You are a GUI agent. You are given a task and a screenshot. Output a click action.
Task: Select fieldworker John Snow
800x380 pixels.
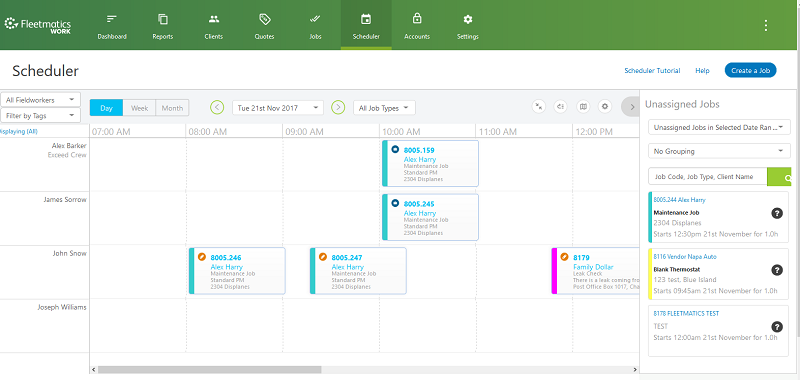coord(69,254)
